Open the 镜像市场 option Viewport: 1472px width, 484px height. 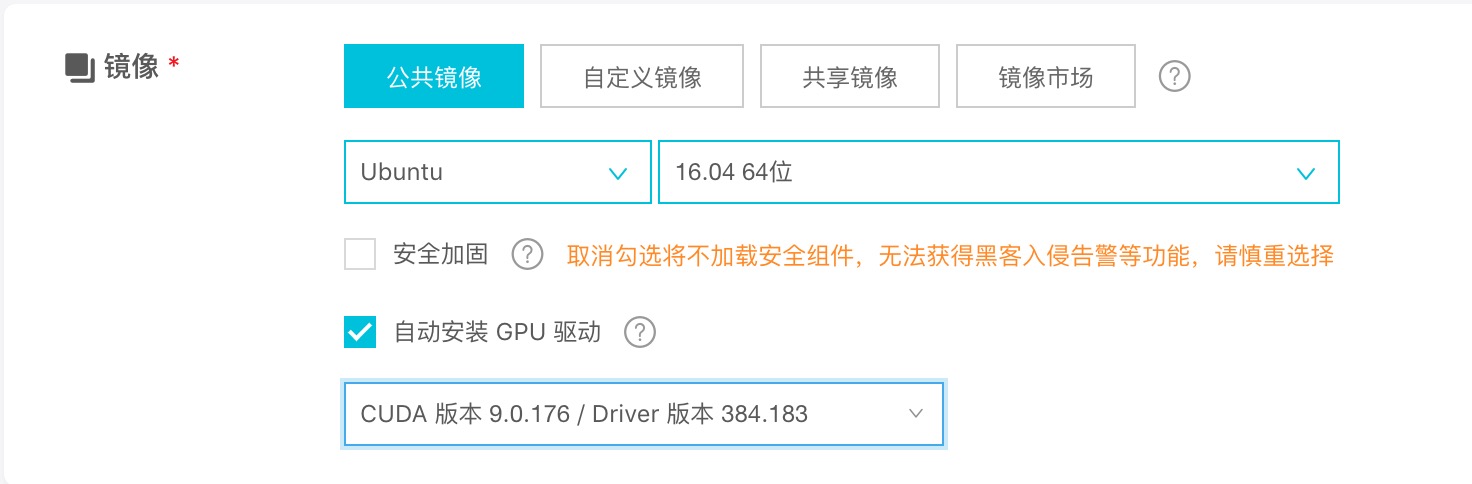coord(1046,76)
